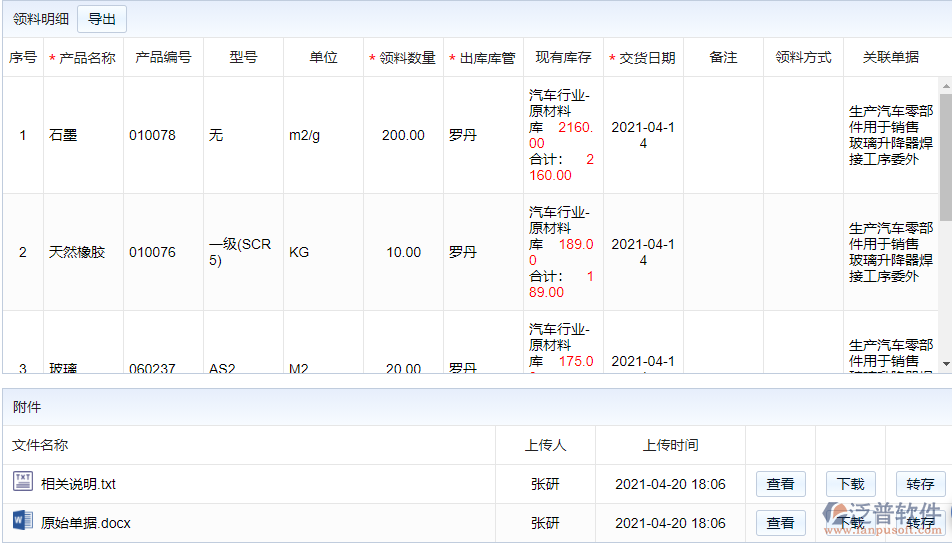This screenshot has height=546, width=952.
Task: Click the 附件 section header
Action: pyautogui.click(x=27, y=407)
